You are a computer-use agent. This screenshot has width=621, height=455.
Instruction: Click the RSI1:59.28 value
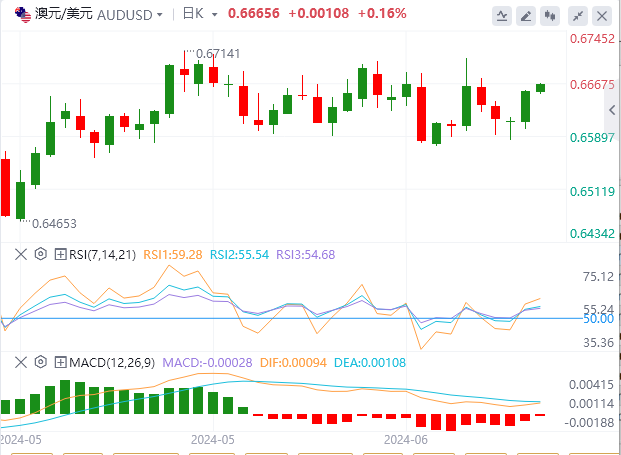[173, 255]
